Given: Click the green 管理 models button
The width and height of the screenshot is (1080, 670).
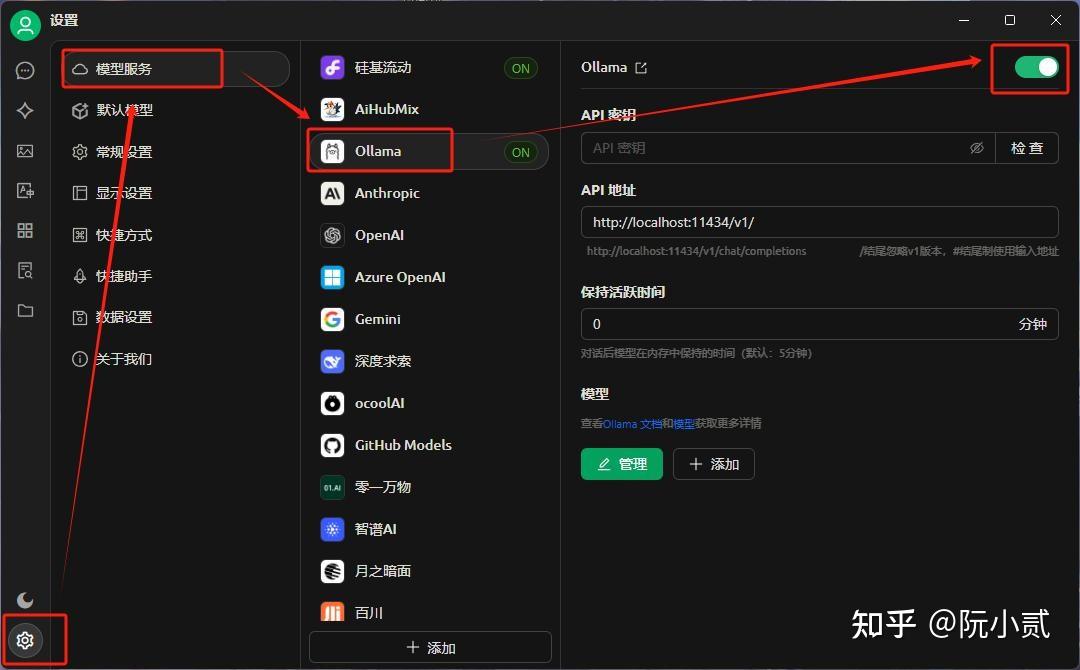Looking at the screenshot, I should point(622,464).
